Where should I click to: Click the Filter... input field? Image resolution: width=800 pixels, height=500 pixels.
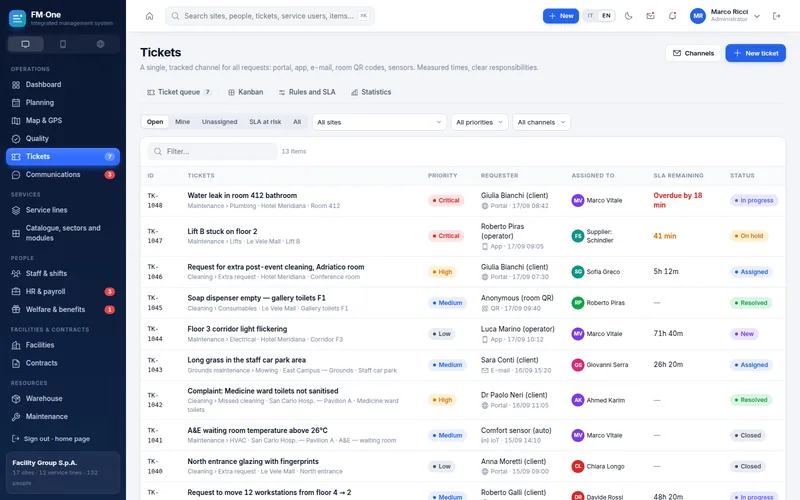(x=212, y=152)
